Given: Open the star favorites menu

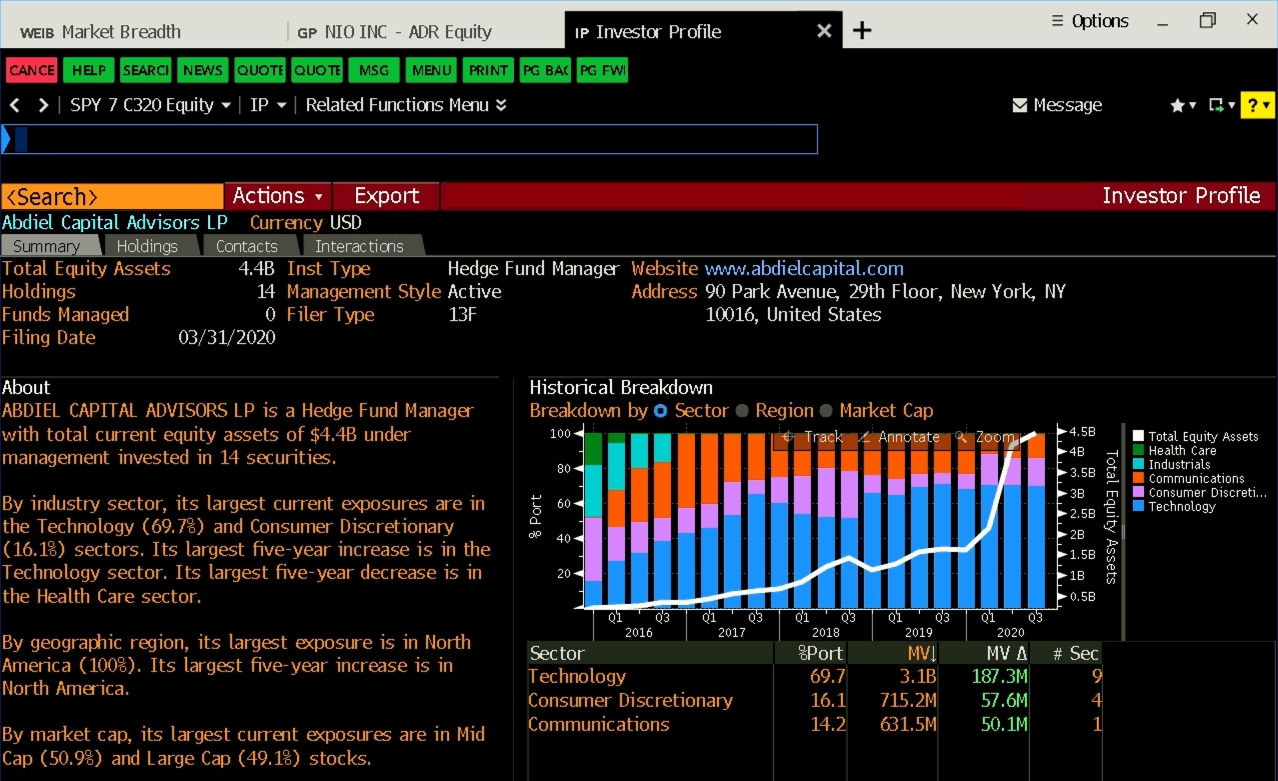Looking at the screenshot, I should pos(1178,105).
